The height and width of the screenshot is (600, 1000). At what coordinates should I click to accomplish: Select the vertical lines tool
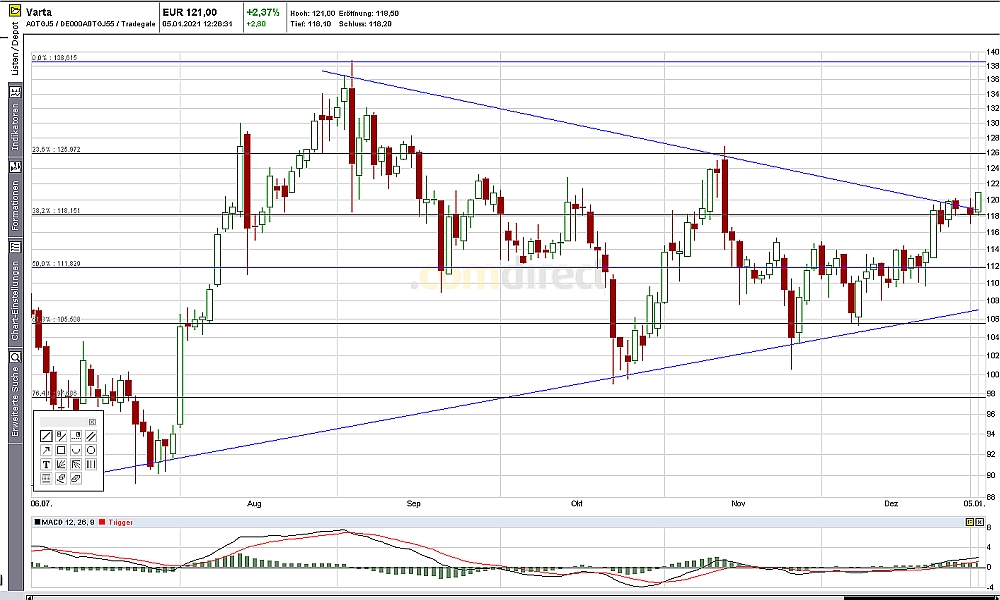pos(91,465)
